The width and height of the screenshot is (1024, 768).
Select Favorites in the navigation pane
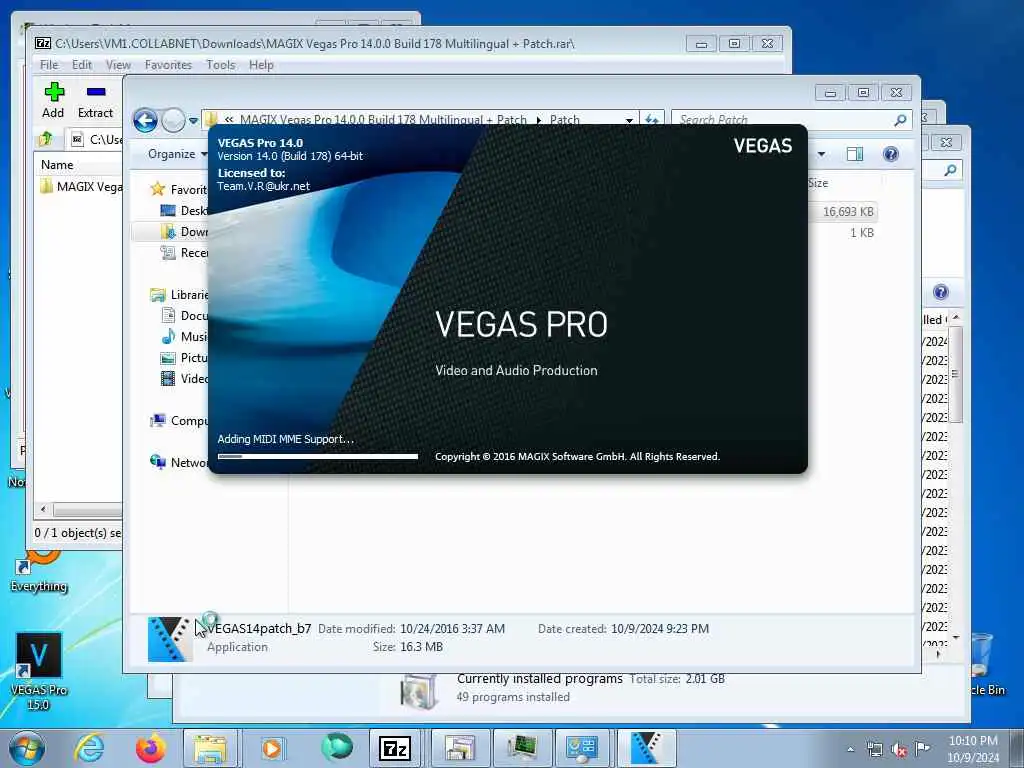pos(178,189)
